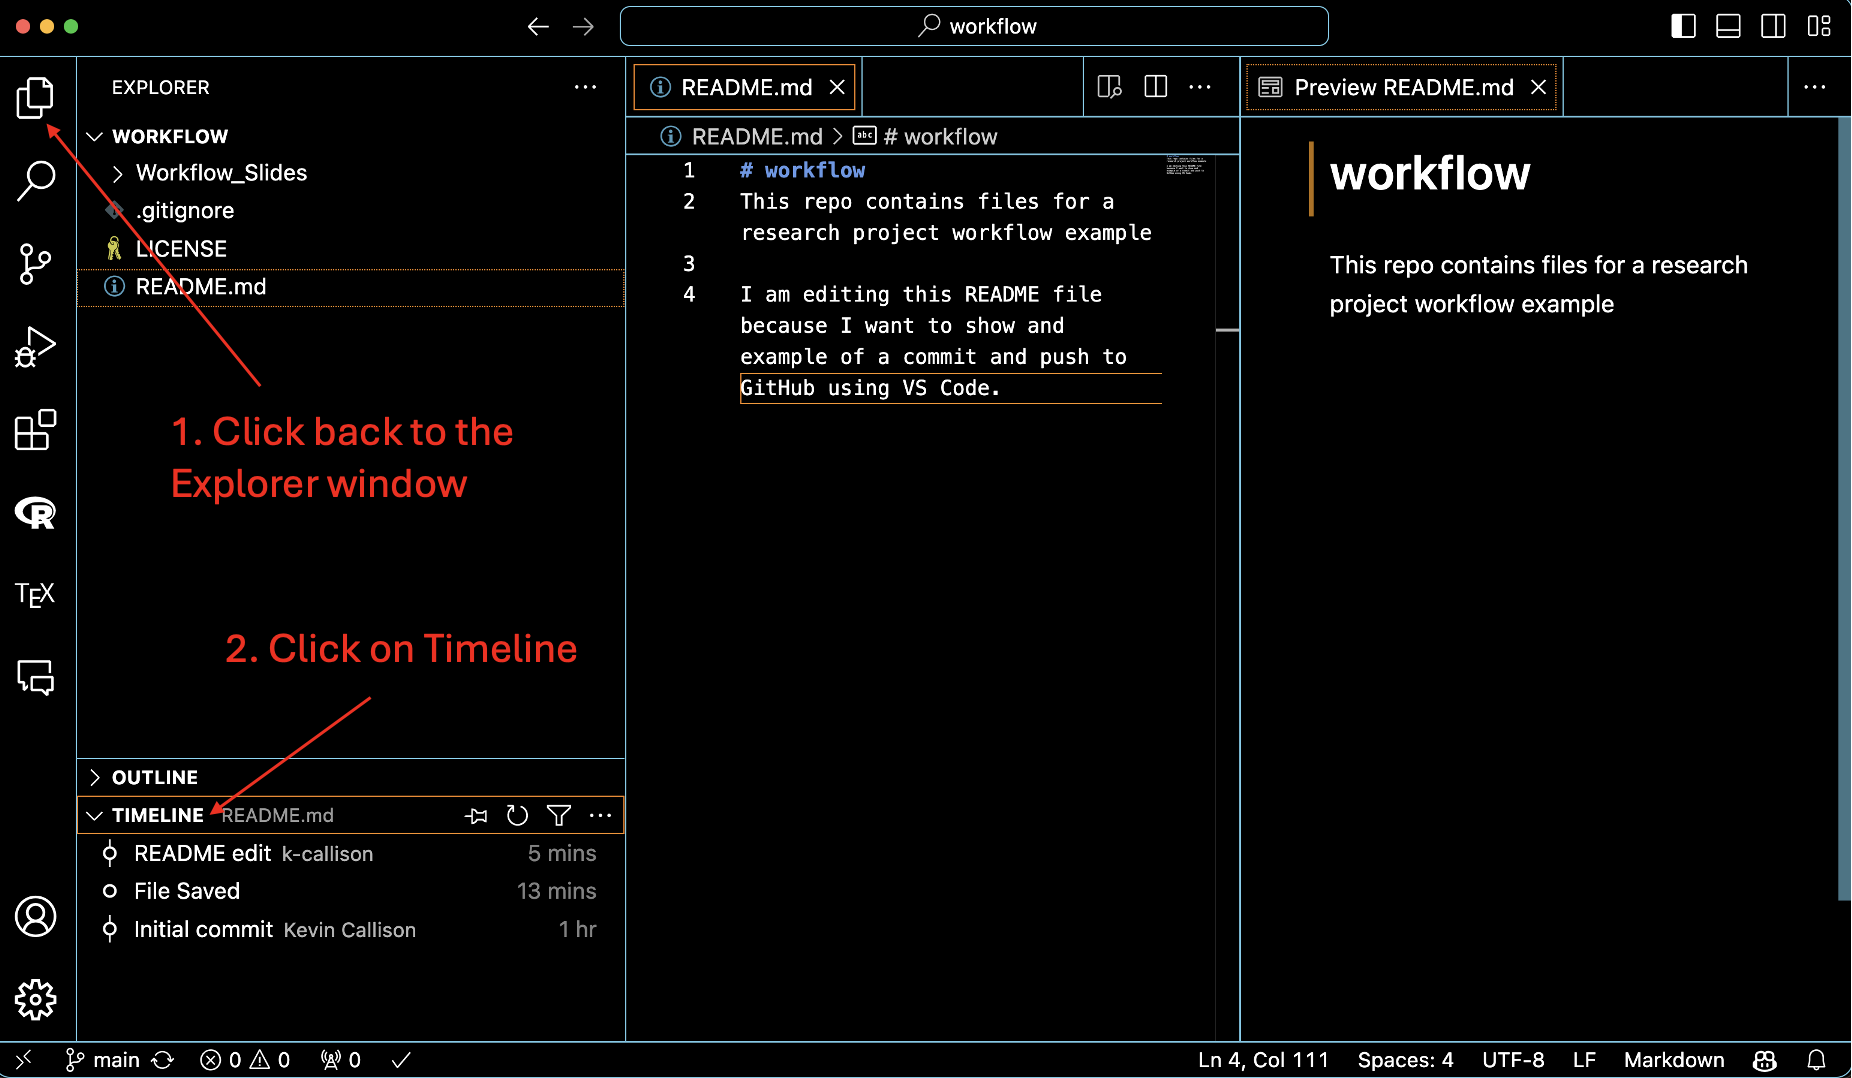Open Copilot status icon
Screen dimensions: 1852x1078
(1765, 1060)
